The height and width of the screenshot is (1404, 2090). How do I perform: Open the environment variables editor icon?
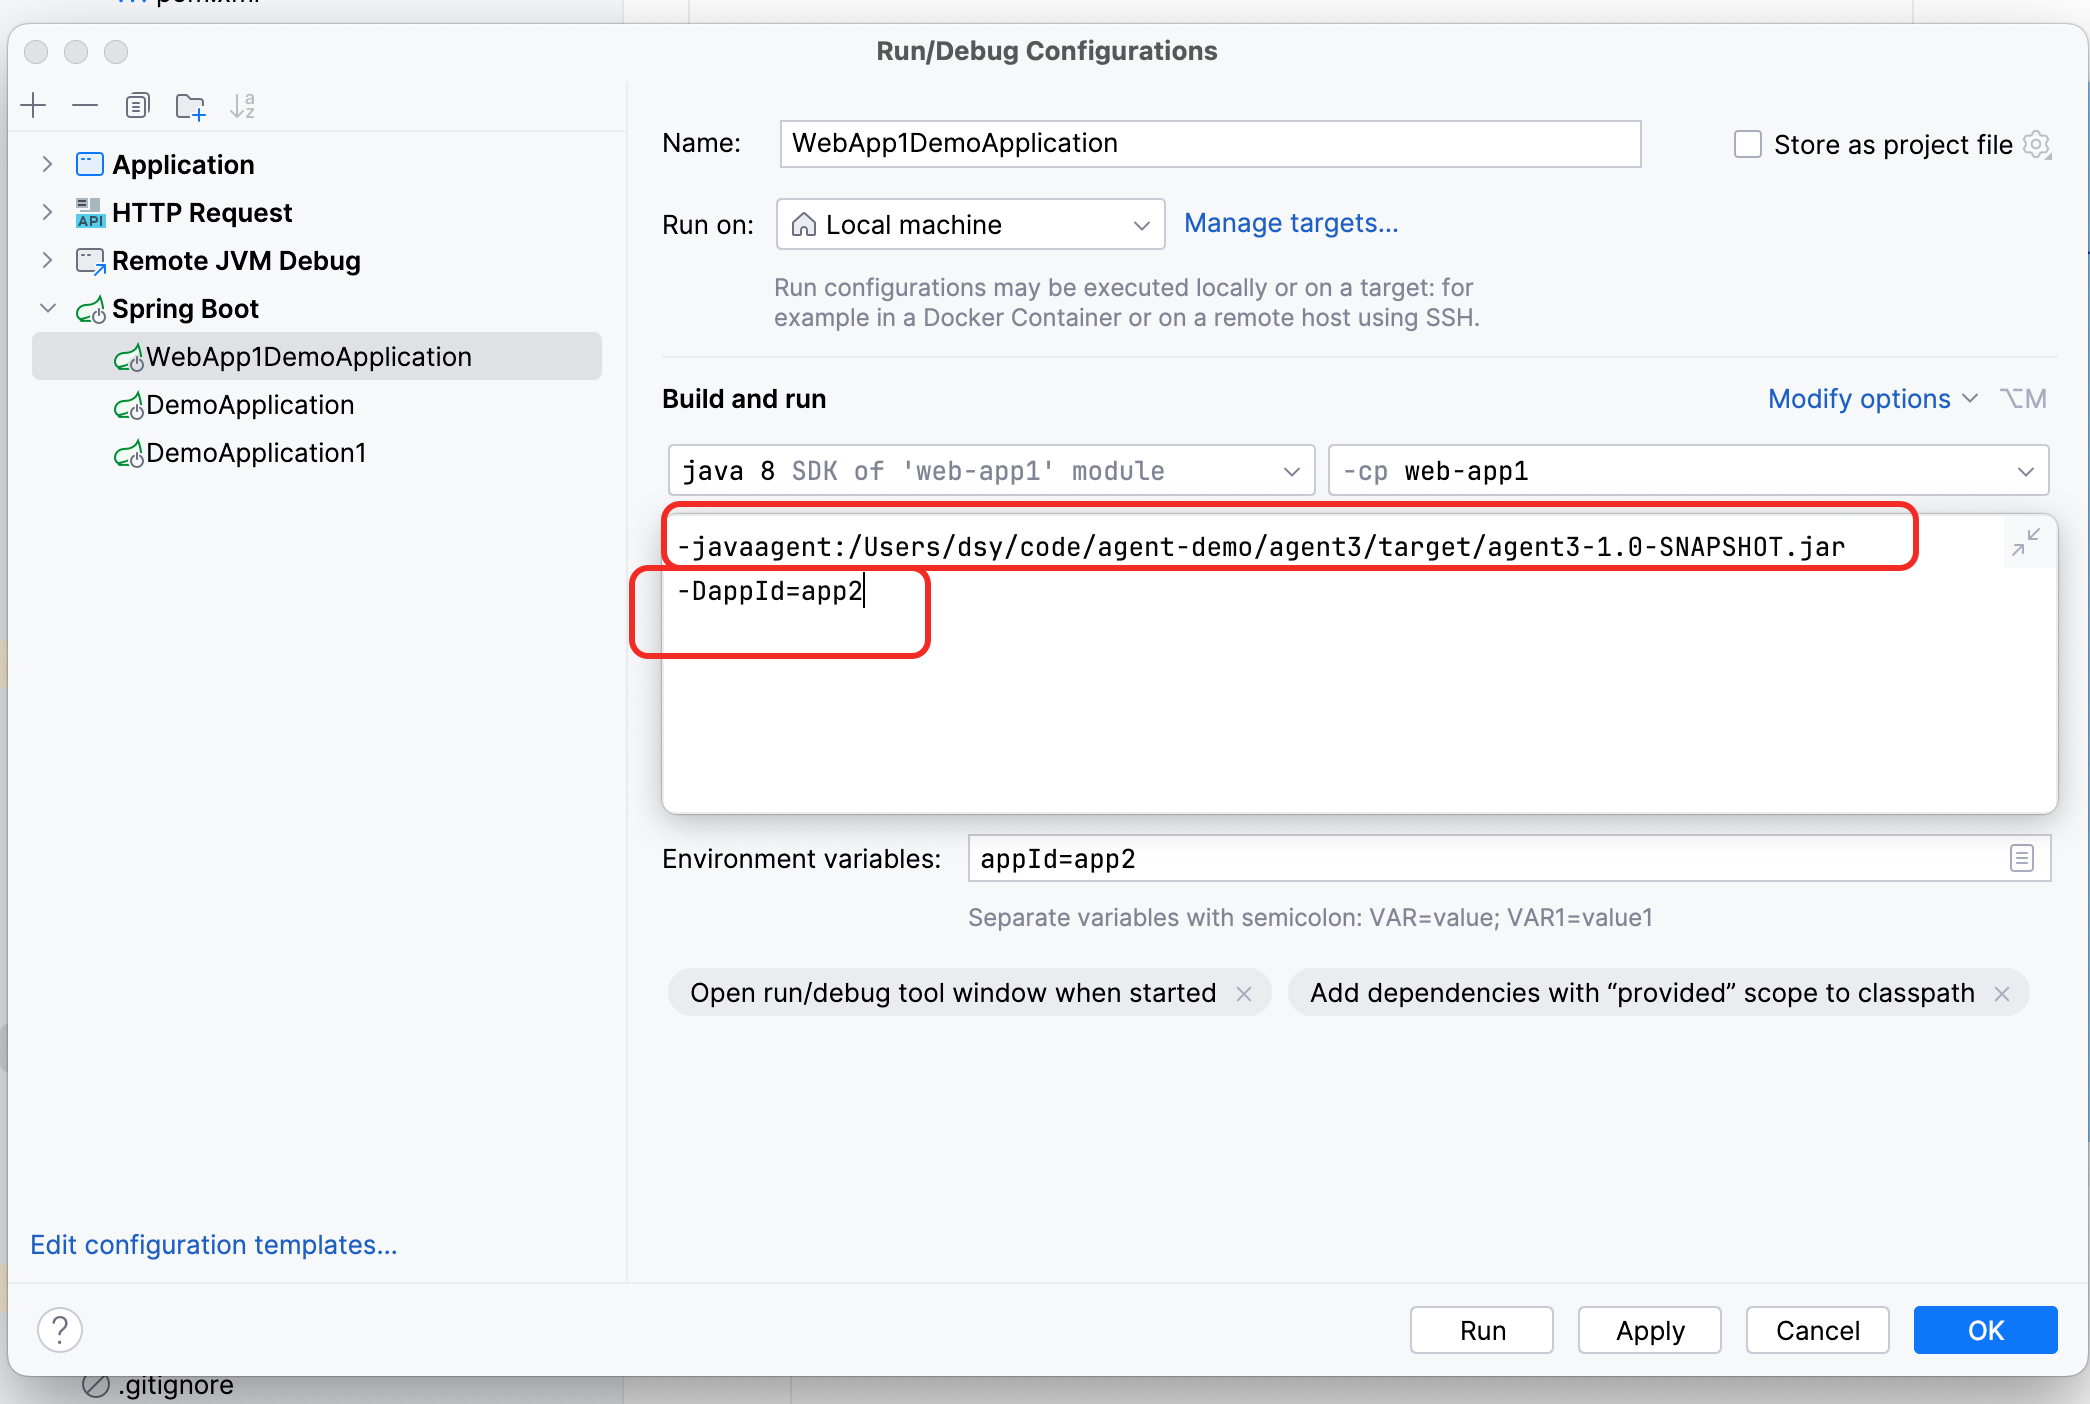tap(2021, 858)
